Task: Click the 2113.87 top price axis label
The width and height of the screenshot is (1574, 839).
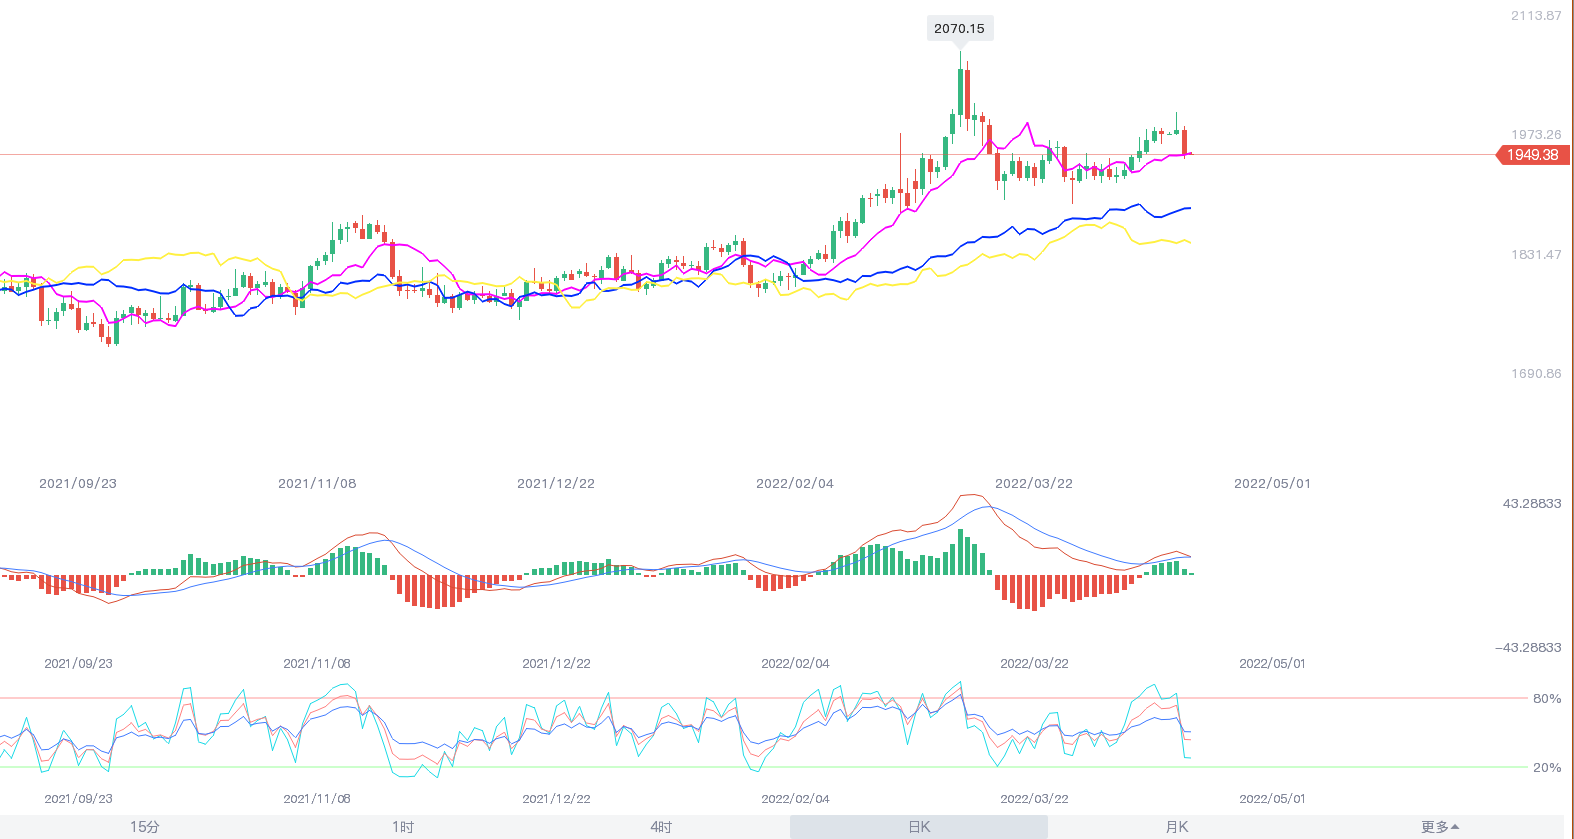Action: [x=1535, y=16]
